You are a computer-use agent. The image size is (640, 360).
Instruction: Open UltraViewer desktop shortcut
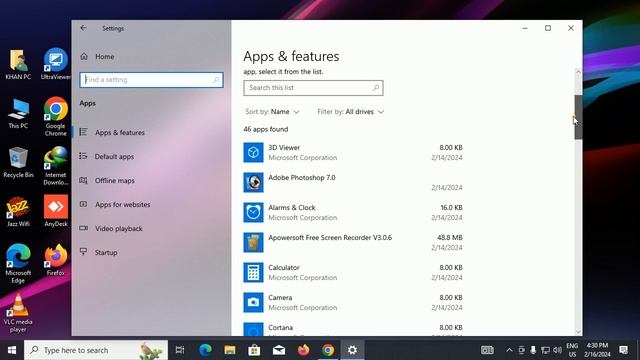point(56,64)
